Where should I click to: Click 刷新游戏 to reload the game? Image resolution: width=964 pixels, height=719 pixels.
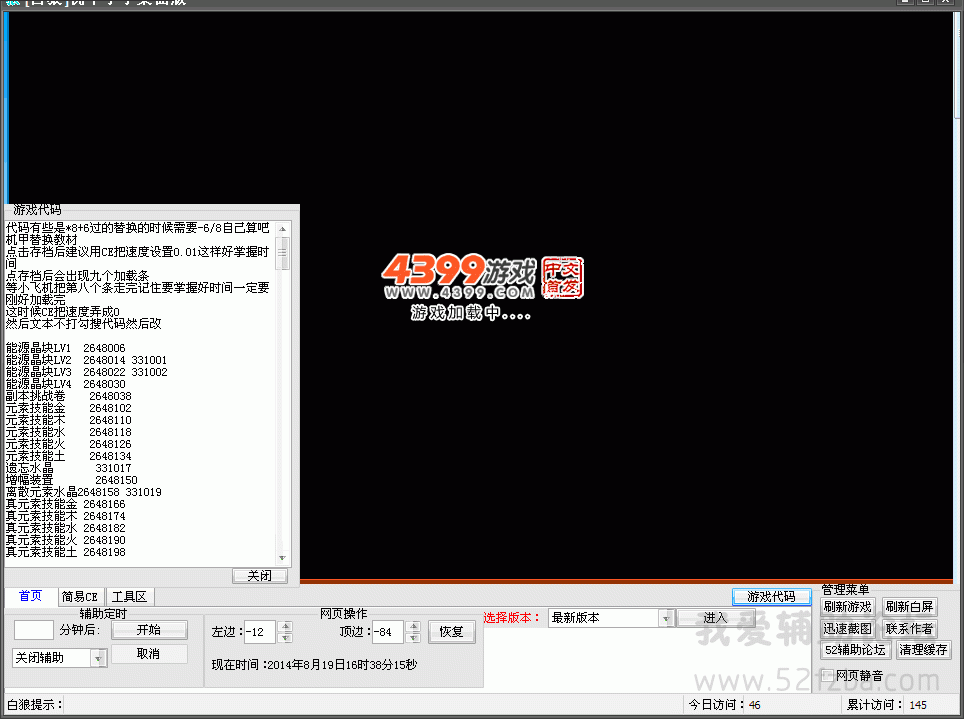click(x=848, y=607)
